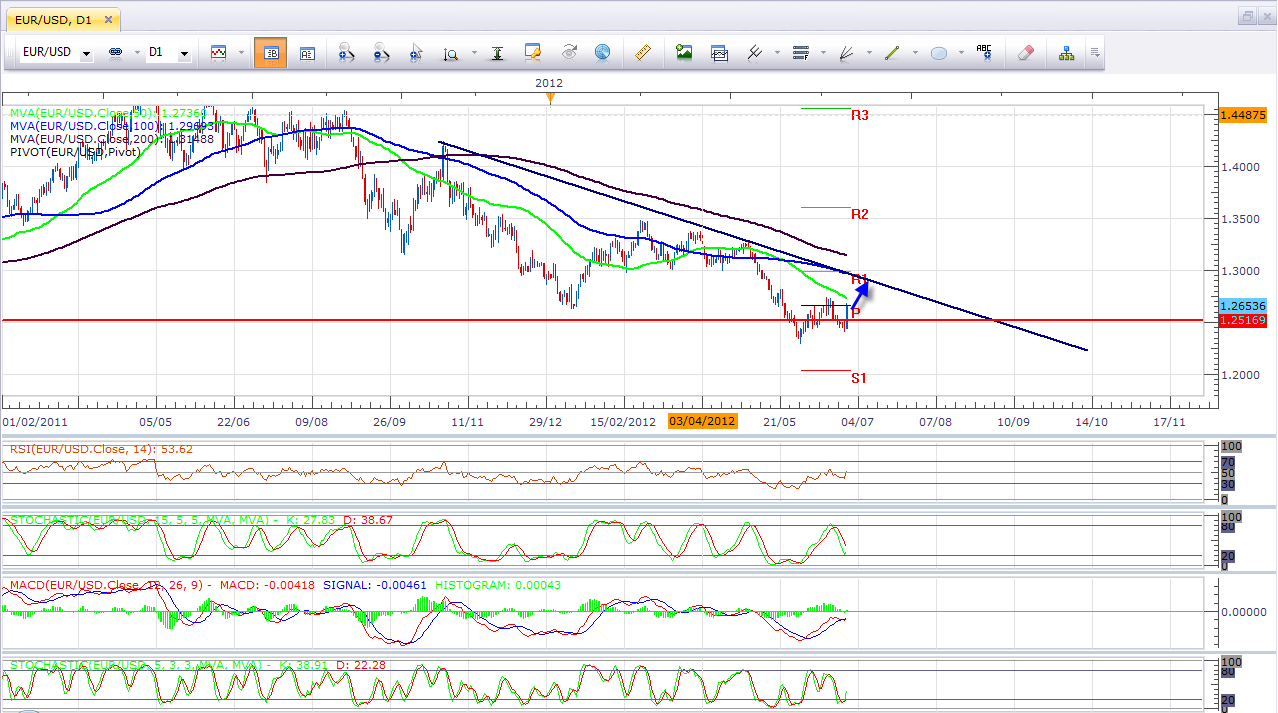Click the blue globe radar icon
This screenshot has height=713, width=1278.
point(602,52)
